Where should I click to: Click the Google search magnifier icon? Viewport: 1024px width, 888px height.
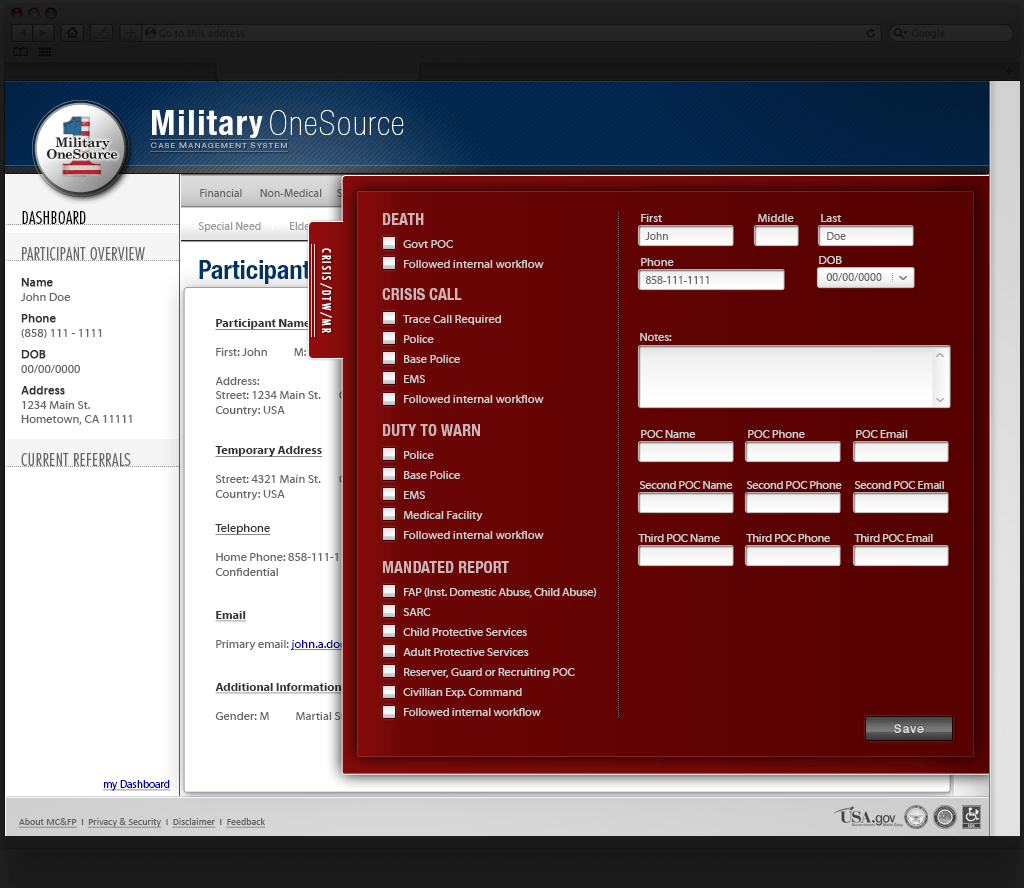coord(898,32)
